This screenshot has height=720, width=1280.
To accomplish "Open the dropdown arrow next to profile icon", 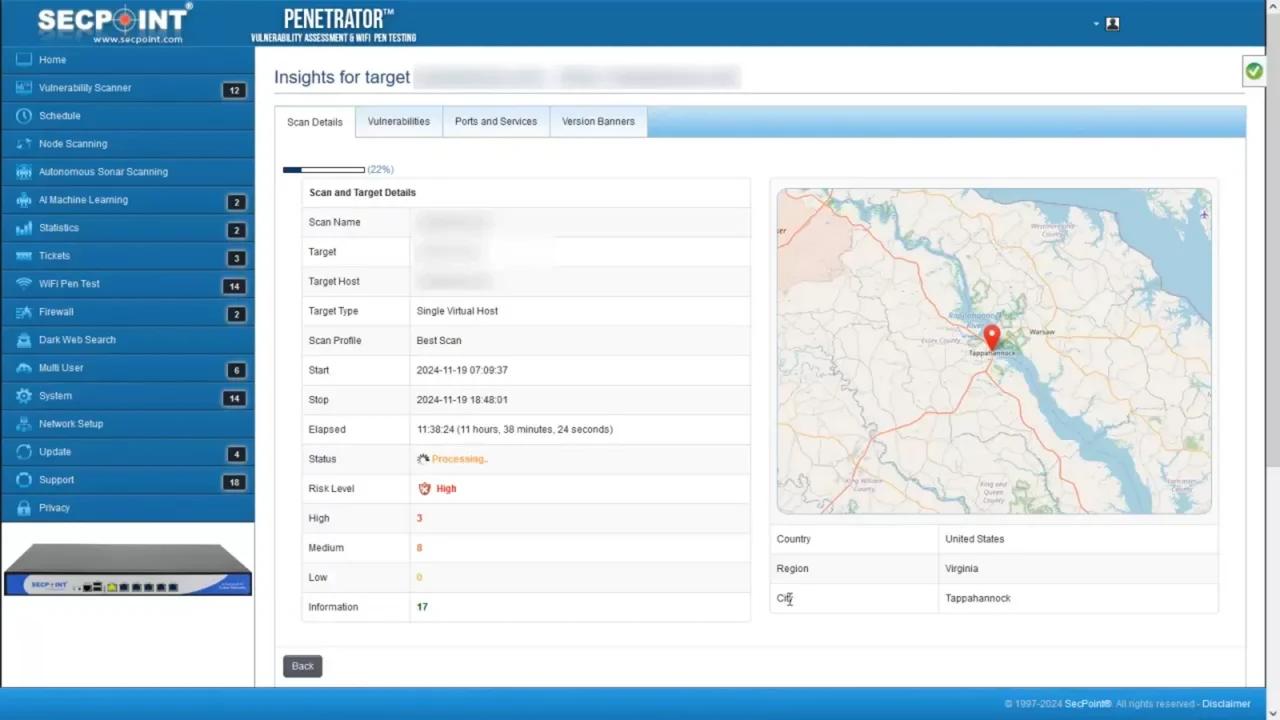I will tap(1095, 23).
